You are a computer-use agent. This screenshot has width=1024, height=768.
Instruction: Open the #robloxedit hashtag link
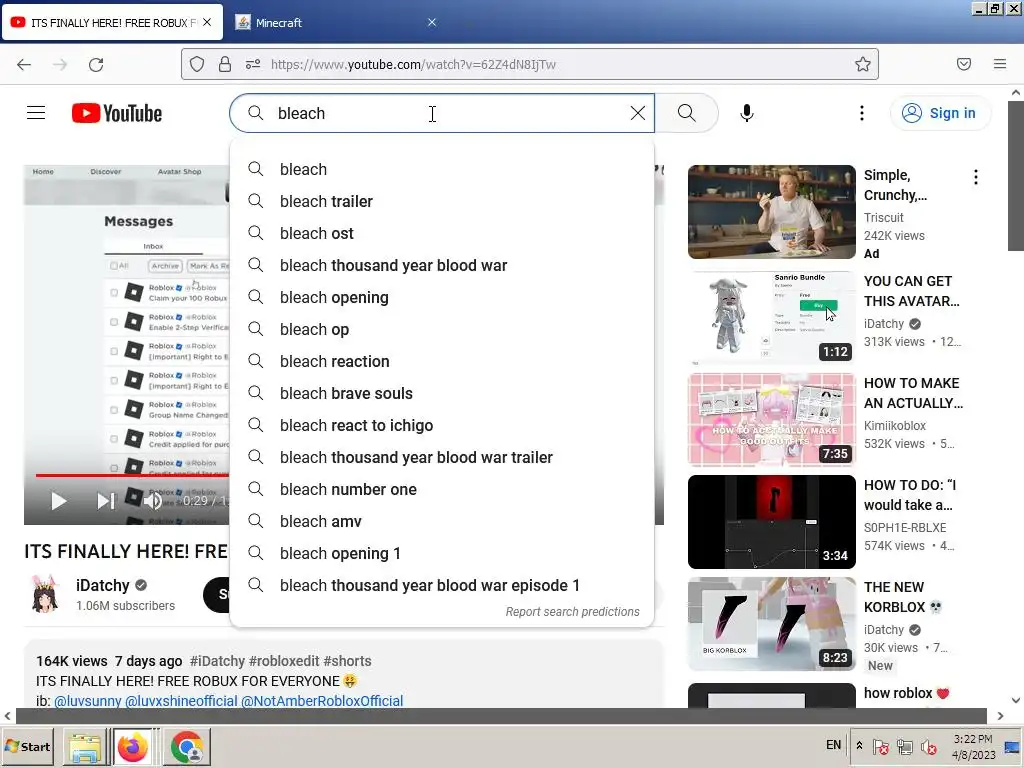[284, 661]
